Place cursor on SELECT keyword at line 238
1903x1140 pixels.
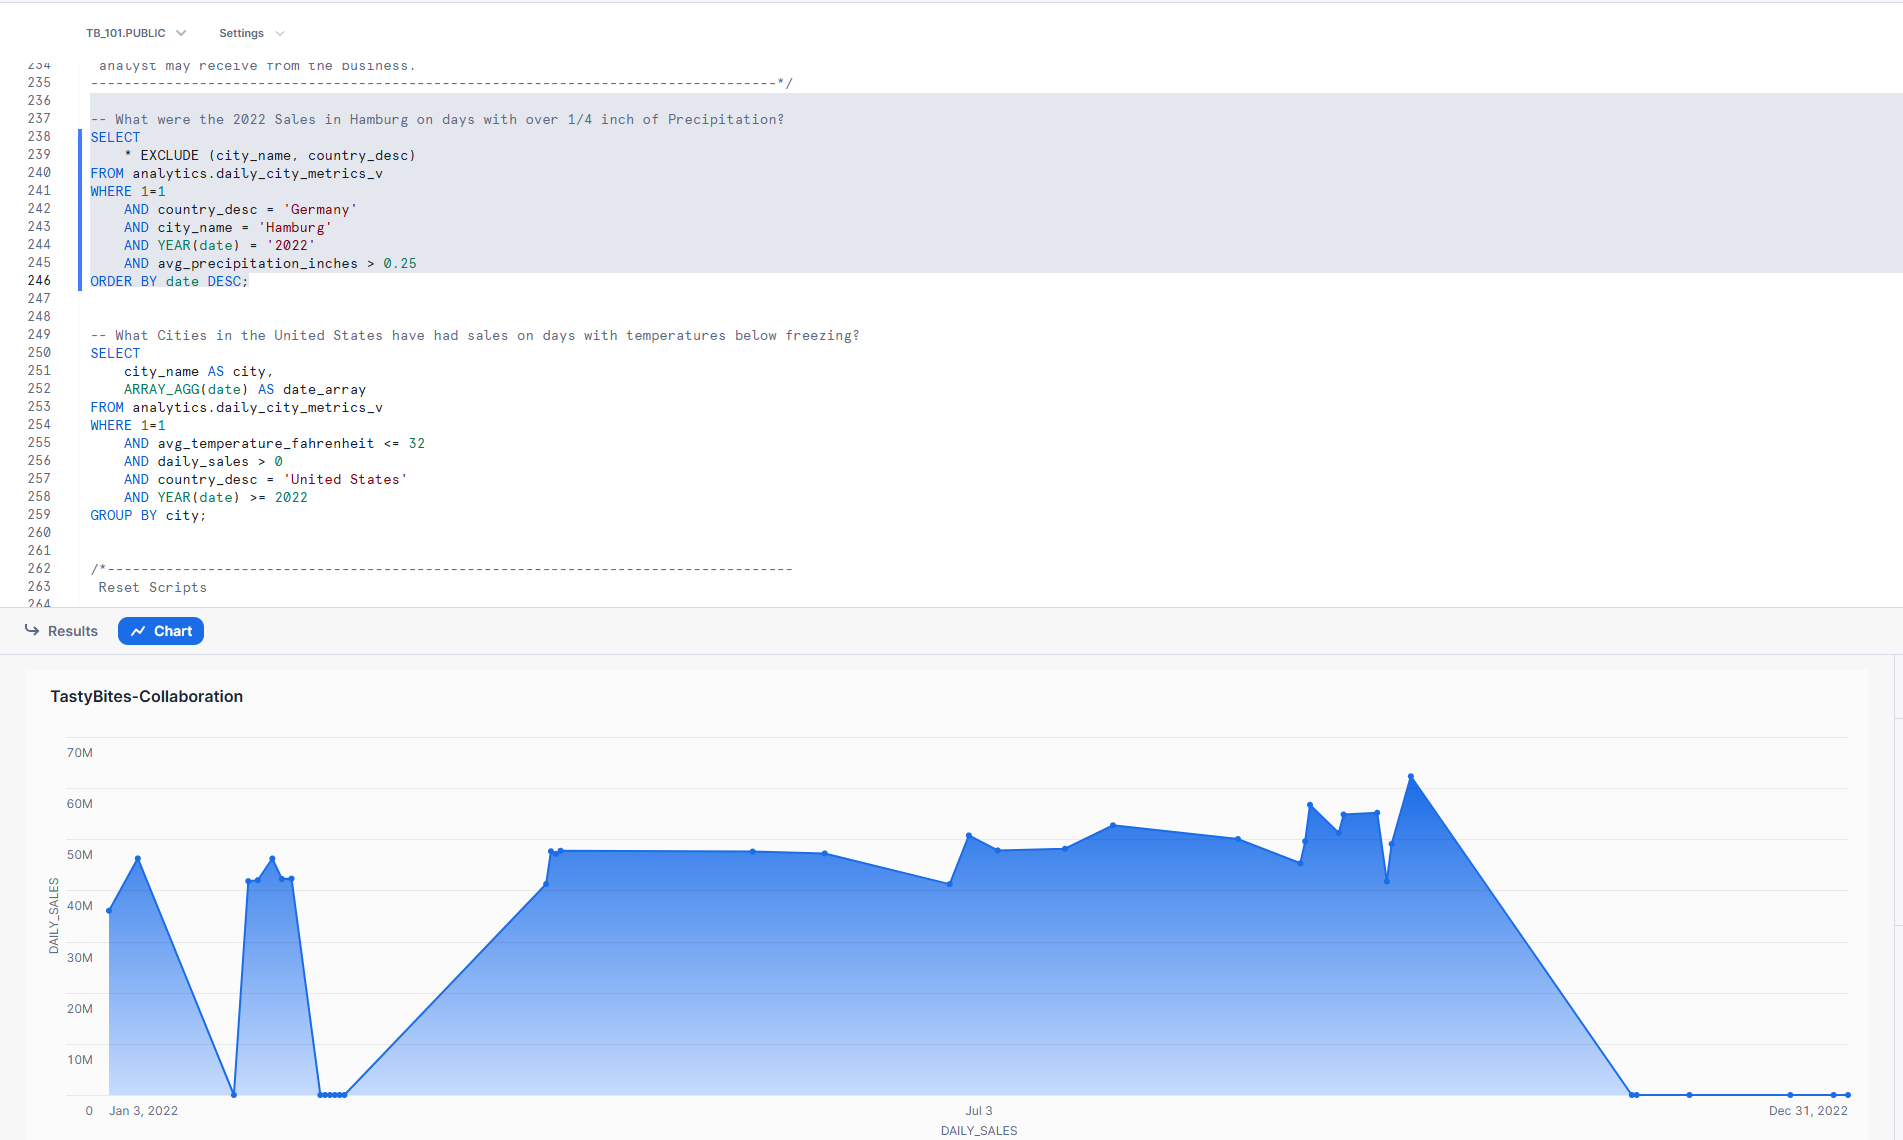pos(114,137)
